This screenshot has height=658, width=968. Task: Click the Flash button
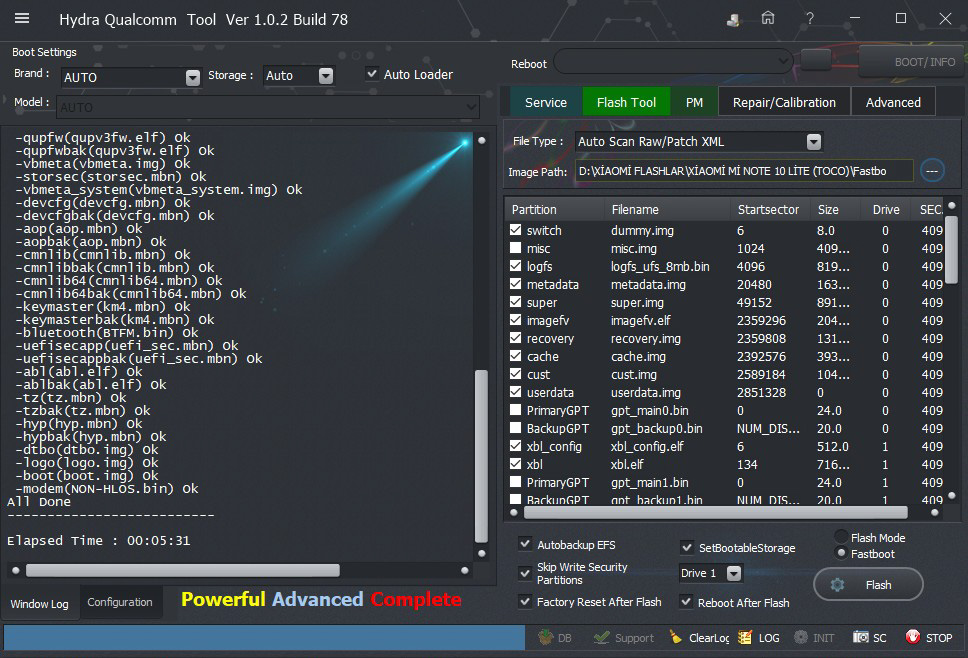coord(868,585)
